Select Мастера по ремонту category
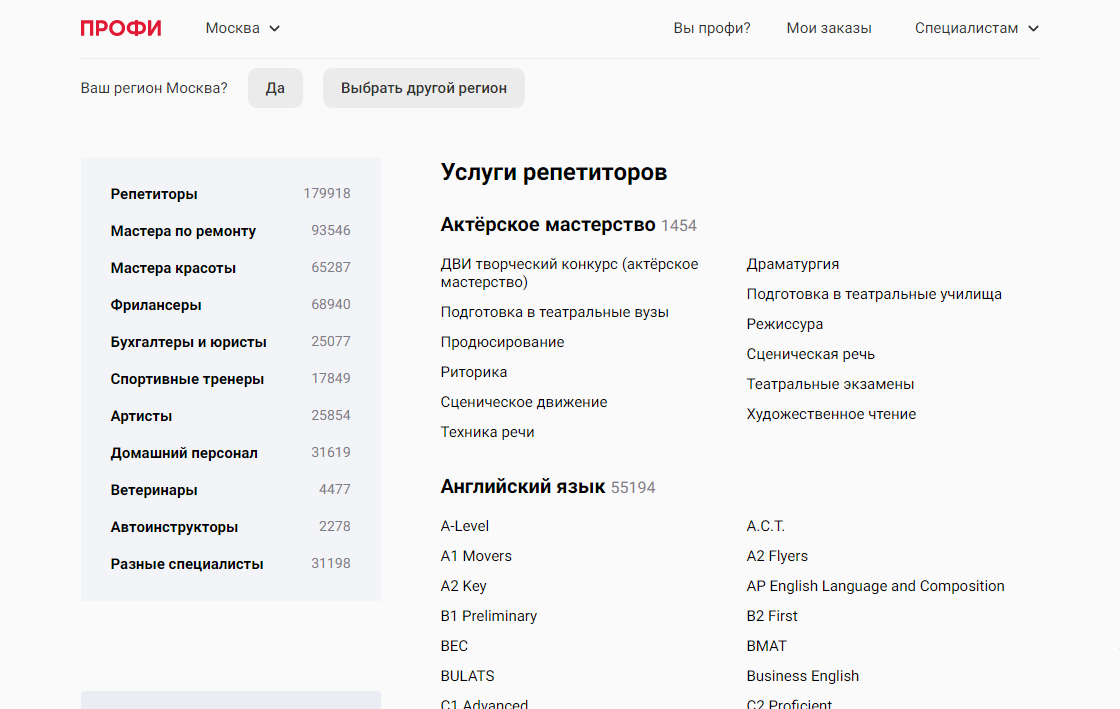This screenshot has width=1120, height=709. (183, 231)
